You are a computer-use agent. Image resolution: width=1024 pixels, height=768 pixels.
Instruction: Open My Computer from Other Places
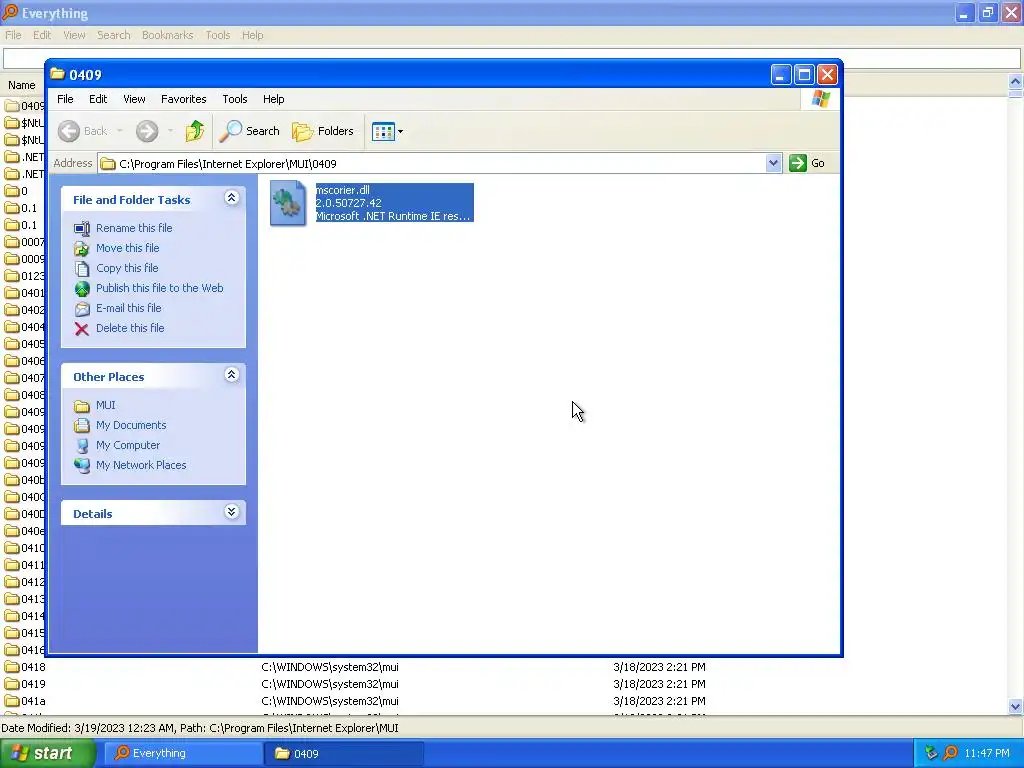click(127, 445)
